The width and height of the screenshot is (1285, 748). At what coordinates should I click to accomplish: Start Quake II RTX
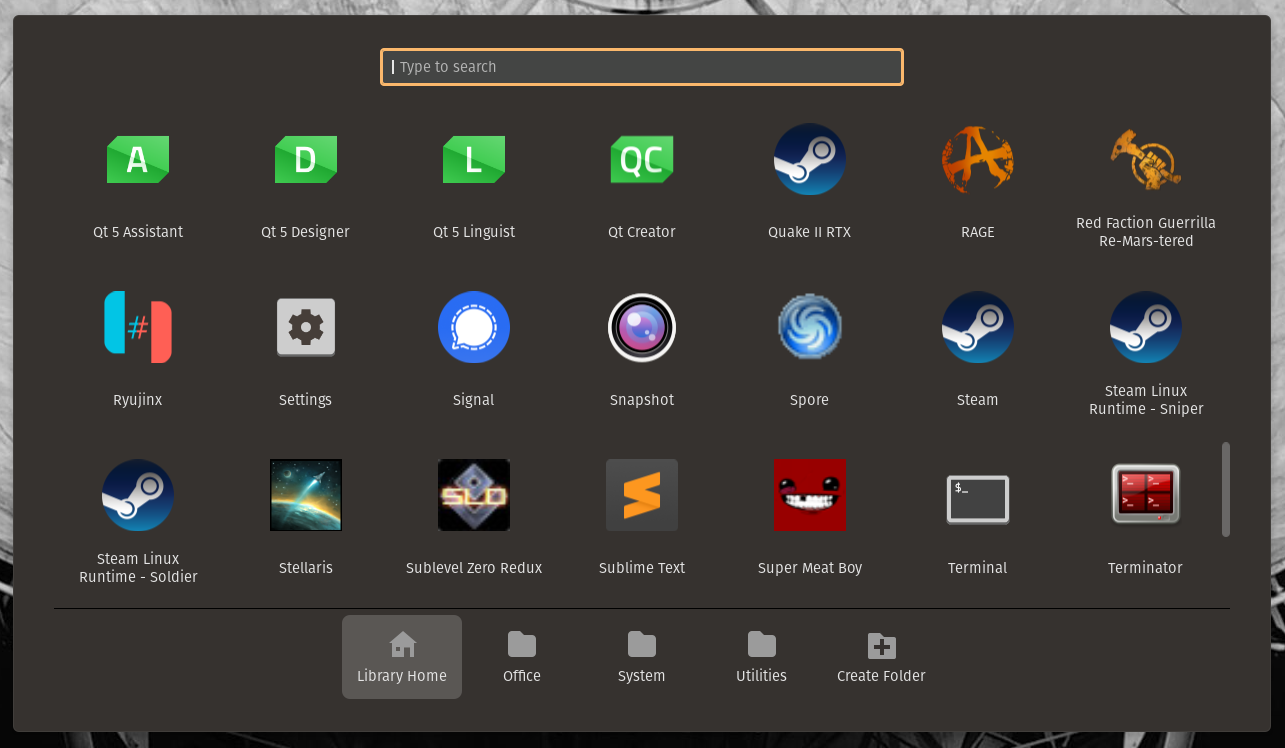pos(810,160)
